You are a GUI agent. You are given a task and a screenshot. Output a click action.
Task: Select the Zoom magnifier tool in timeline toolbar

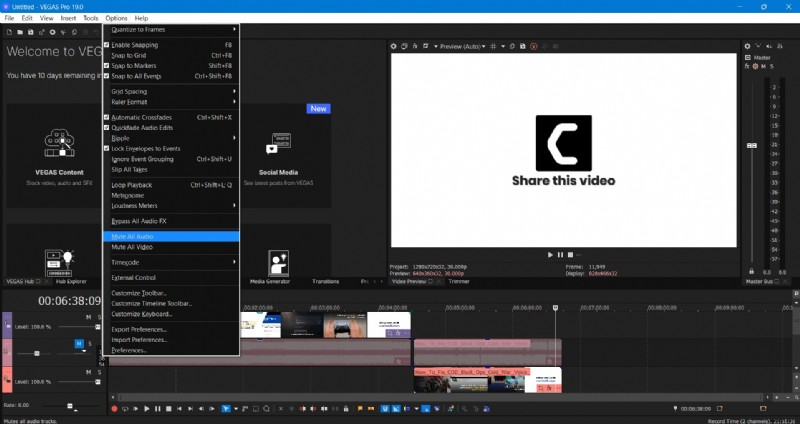click(x=266, y=409)
